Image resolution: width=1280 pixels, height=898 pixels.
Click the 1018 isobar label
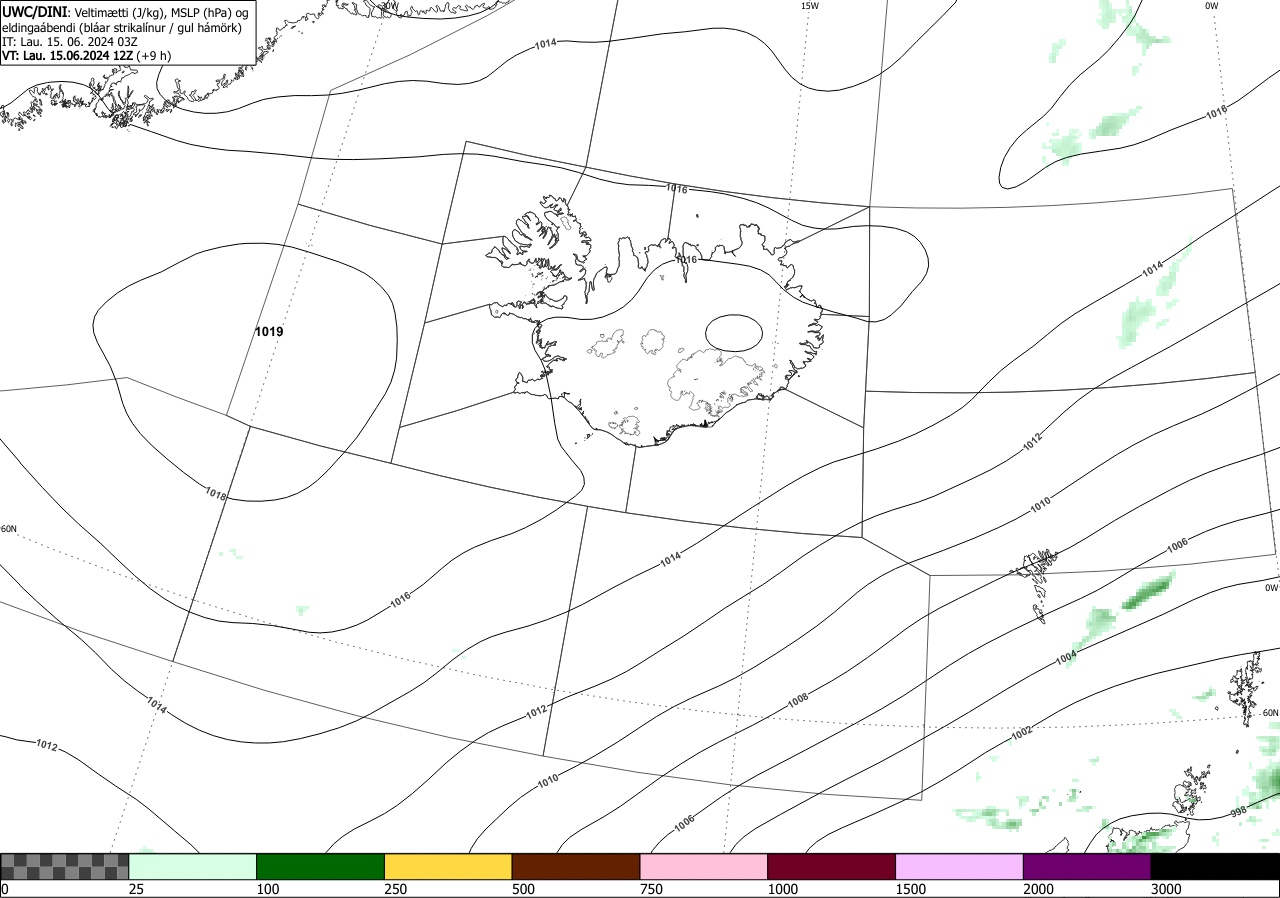215,494
